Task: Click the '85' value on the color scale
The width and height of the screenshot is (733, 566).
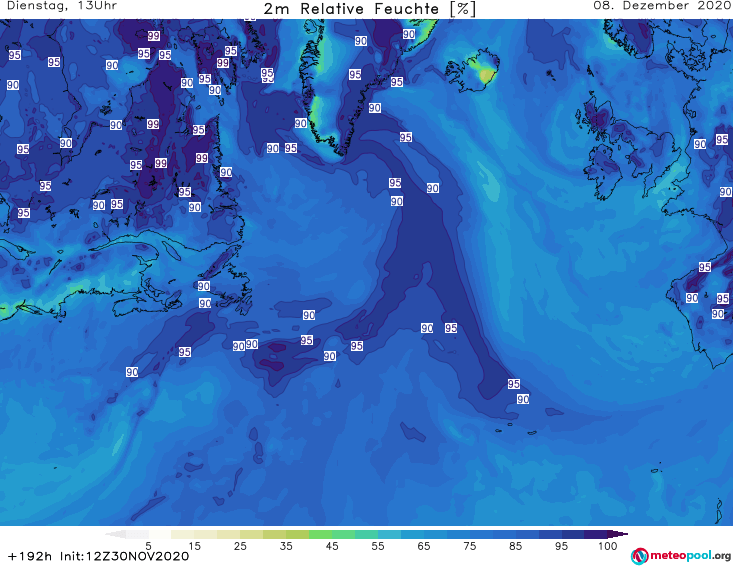Action: 516,546
